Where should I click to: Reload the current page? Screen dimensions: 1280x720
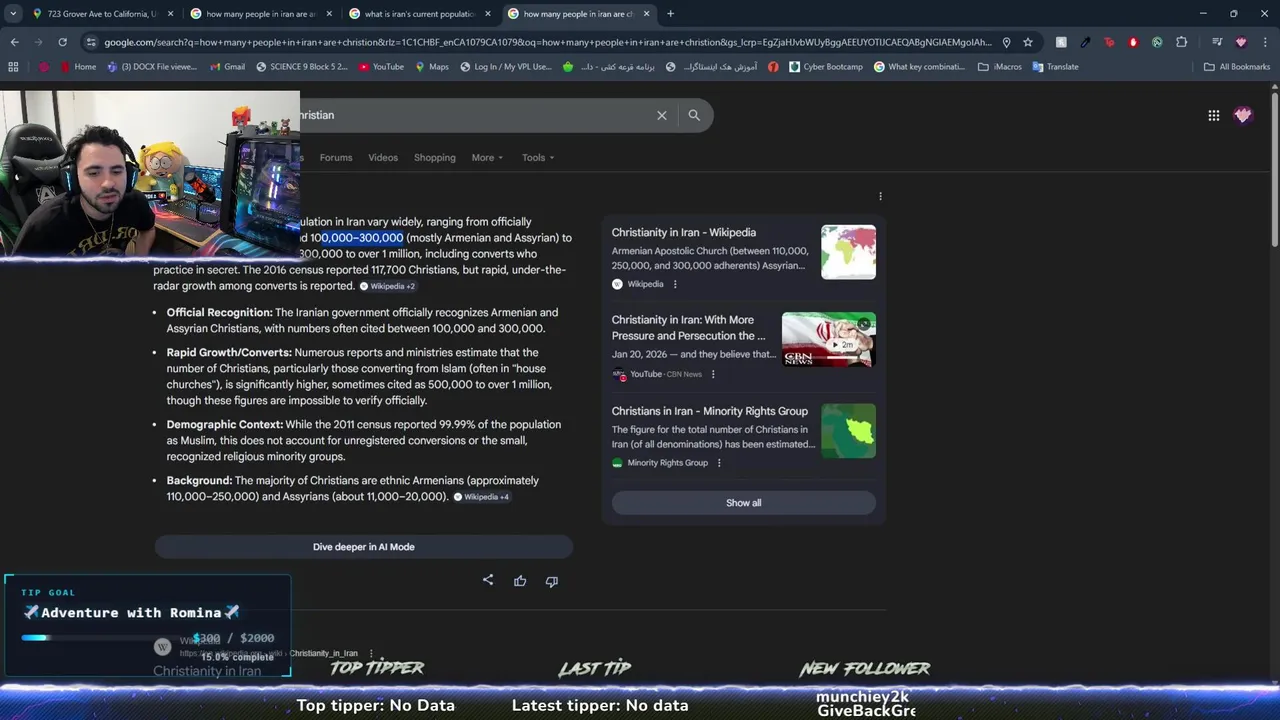pyautogui.click(x=62, y=42)
